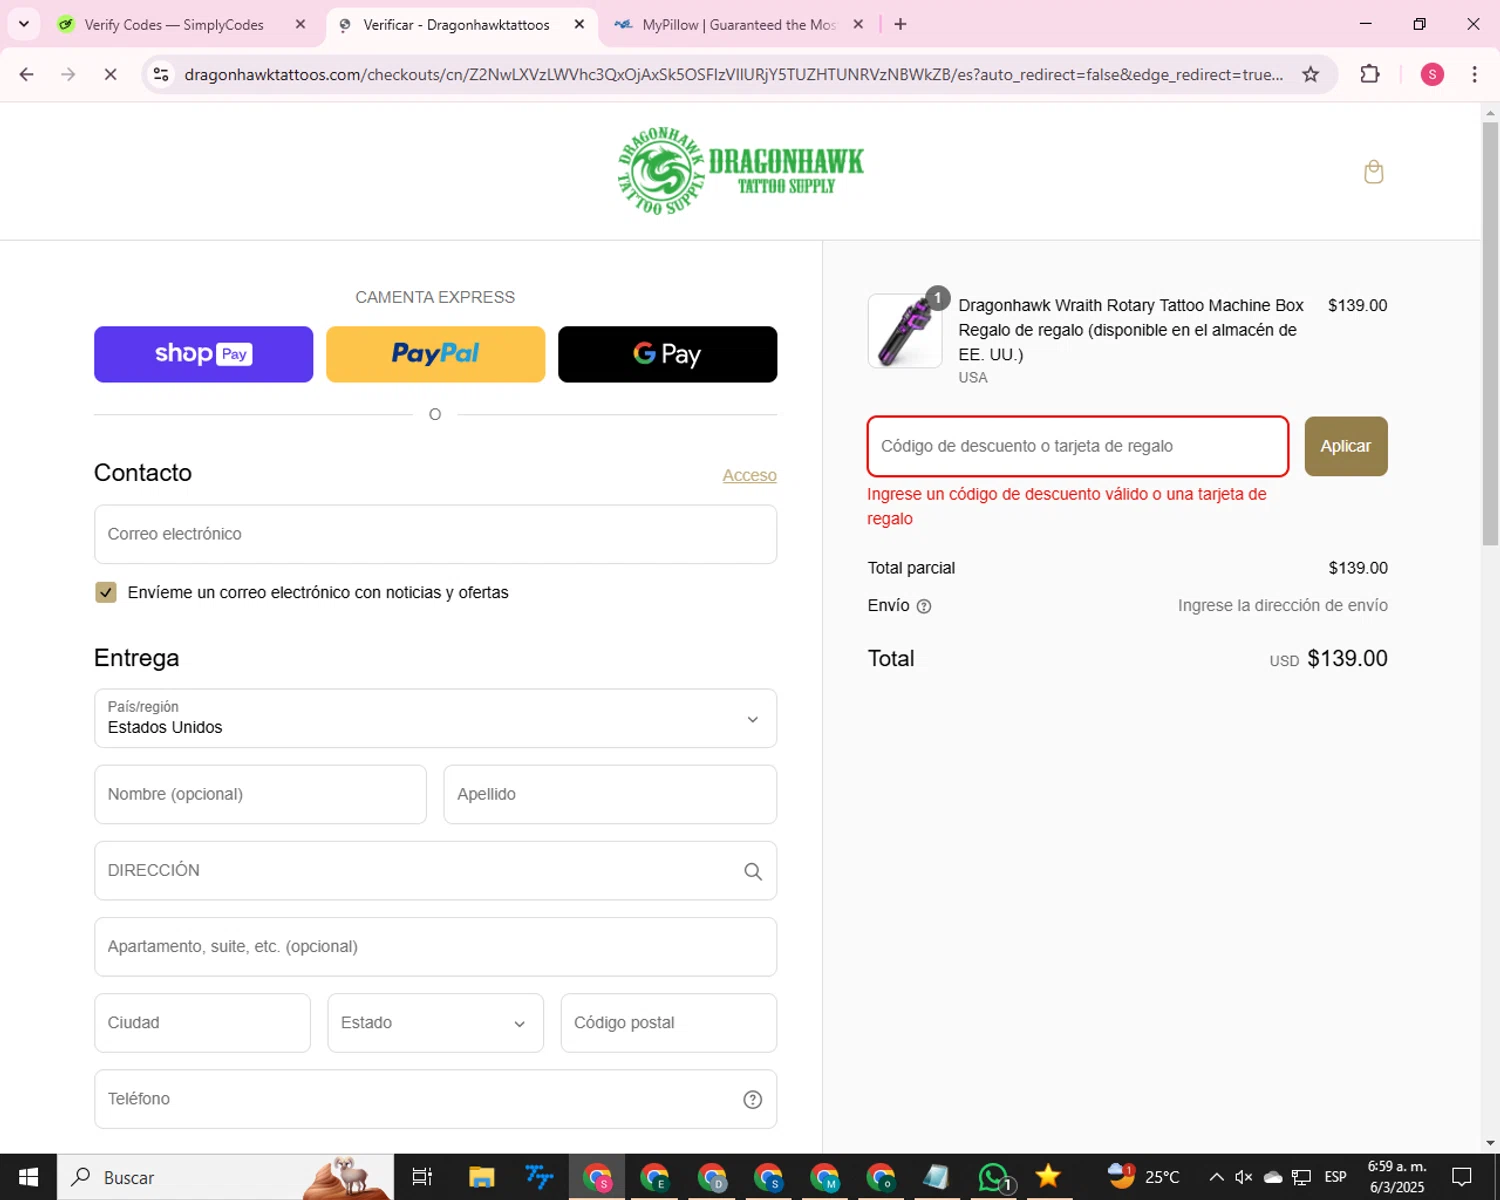Click the Acceso login link
The height and width of the screenshot is (1200, 1500).
[x=749, y=476]
